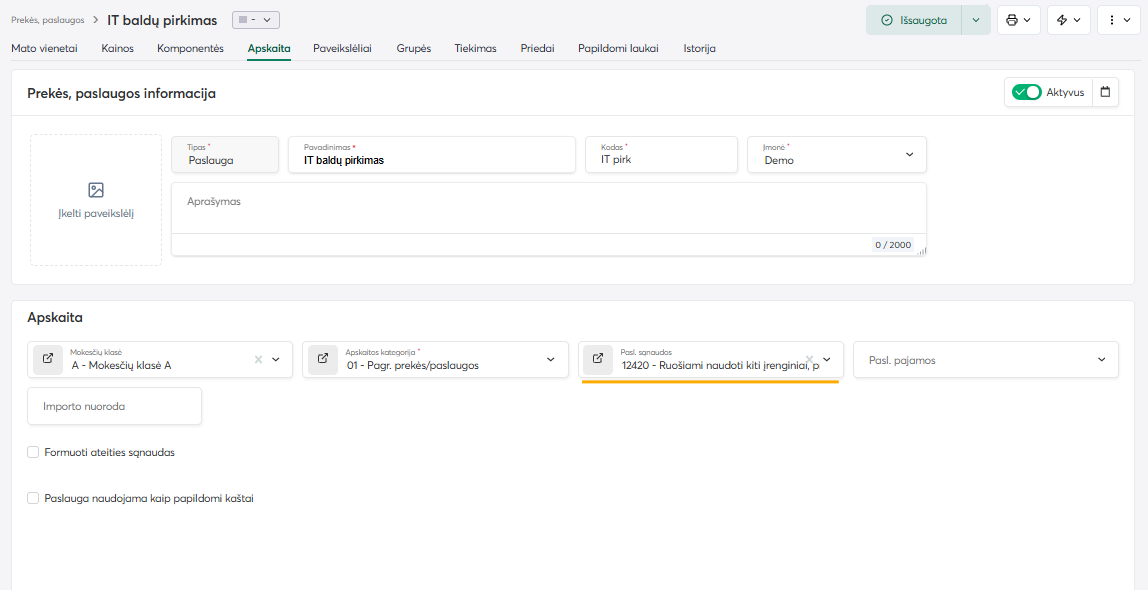This screenshot has width=1148, height=590.
Task: Open the printer icon menu
Action: 1019,20
